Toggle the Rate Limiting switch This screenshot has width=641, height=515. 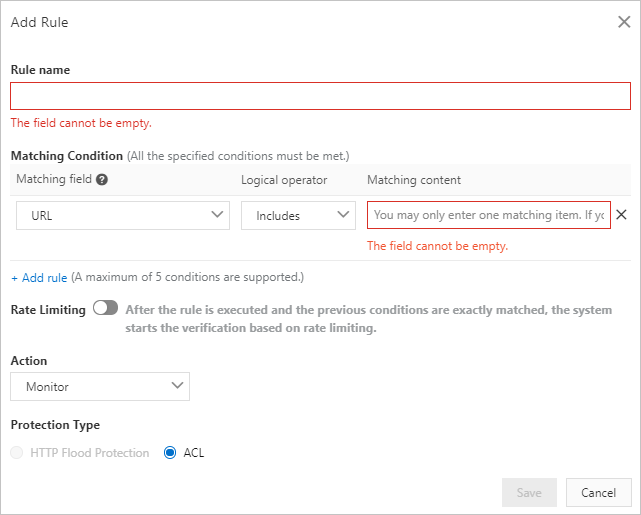105,308
